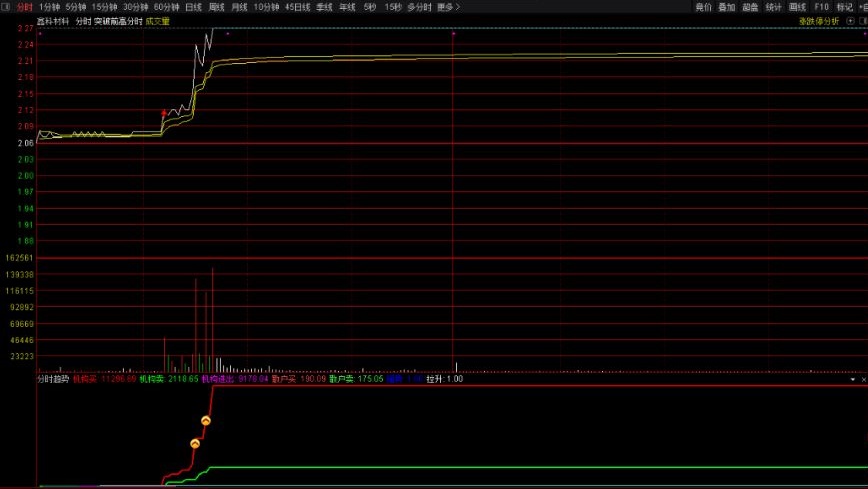Select the 5秒 period tab

[x=370, y=7]
